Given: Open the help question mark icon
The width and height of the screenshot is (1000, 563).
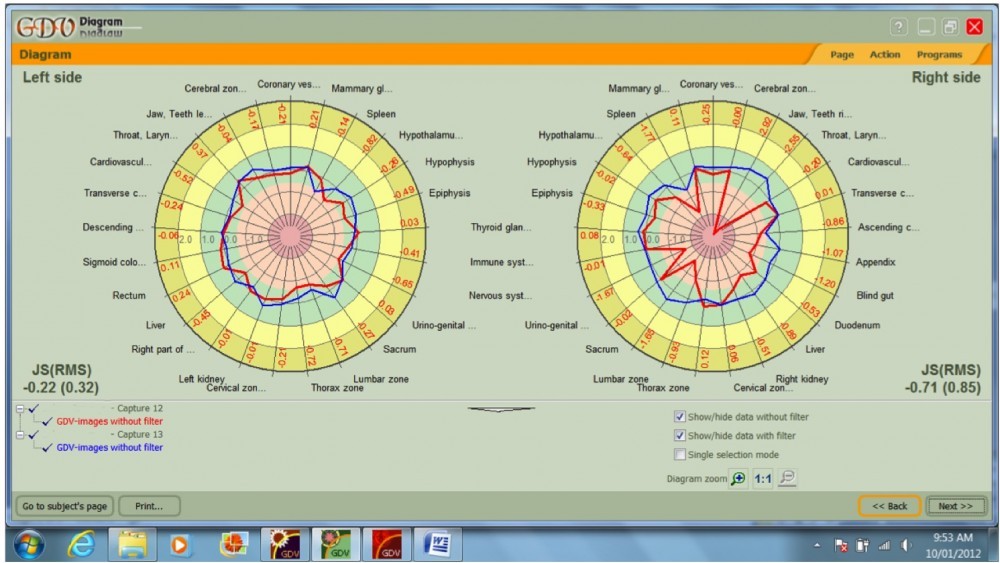Looking at the screenshot, I should tap(899, 27).
